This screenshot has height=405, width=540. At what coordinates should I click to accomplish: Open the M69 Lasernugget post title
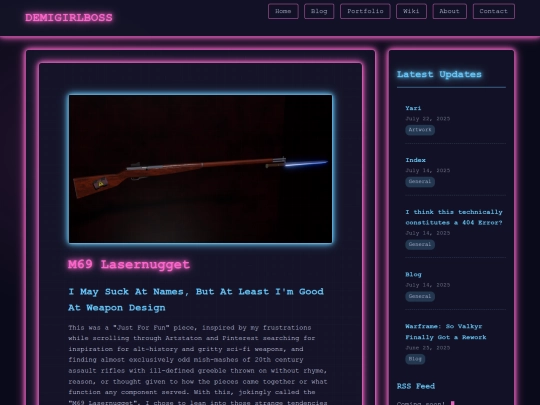(x=129, y=264)
